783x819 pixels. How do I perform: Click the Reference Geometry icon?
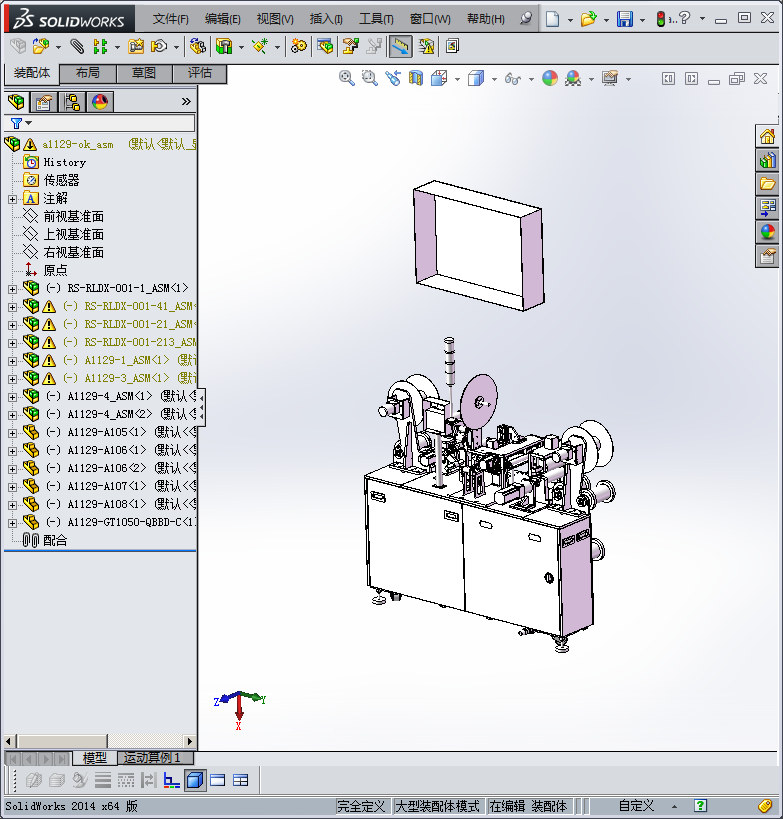click(x=260, y=46)
